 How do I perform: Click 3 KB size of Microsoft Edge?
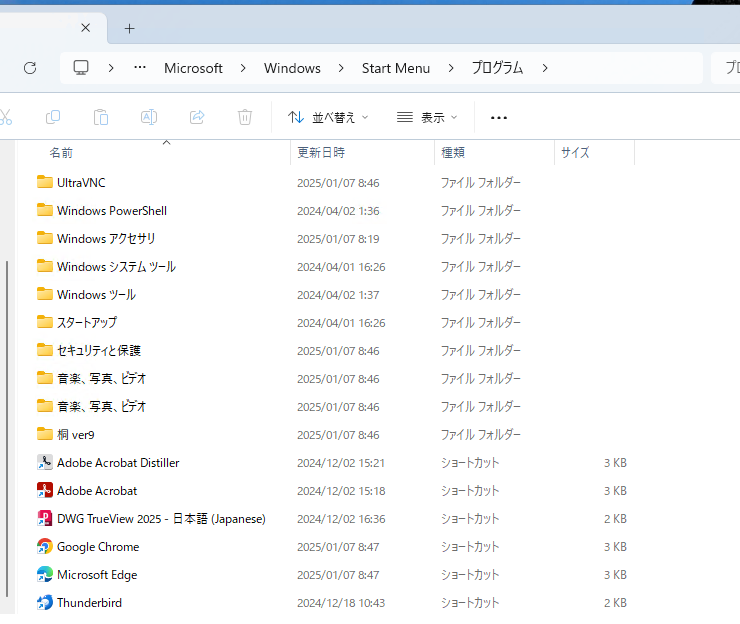[x=615, y=574]
